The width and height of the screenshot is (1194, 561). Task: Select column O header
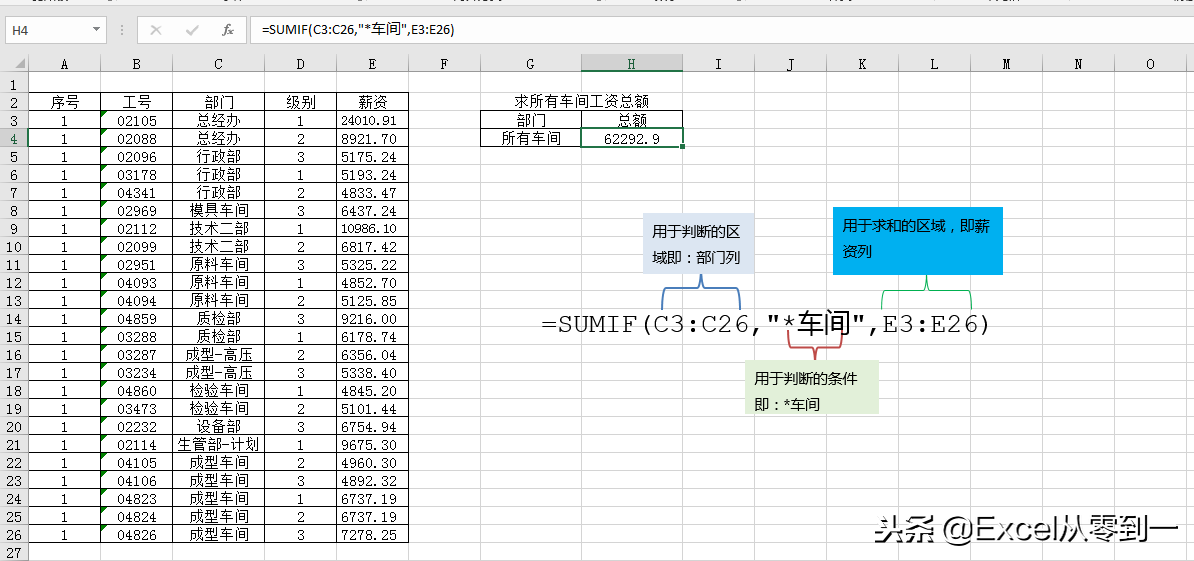pyautogui.click(x=1150, y=65)
